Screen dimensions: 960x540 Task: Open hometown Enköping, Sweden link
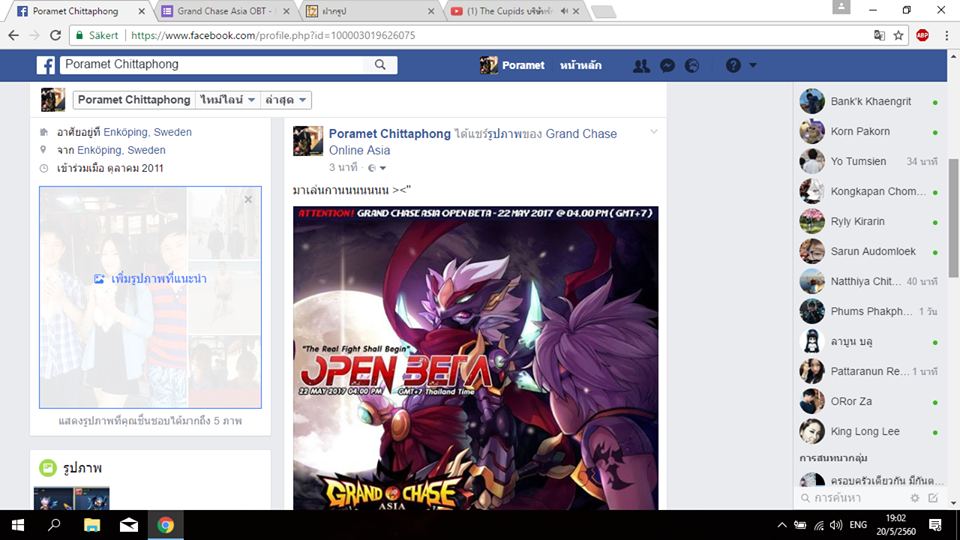pyautogui.click(x=121, y=150)
